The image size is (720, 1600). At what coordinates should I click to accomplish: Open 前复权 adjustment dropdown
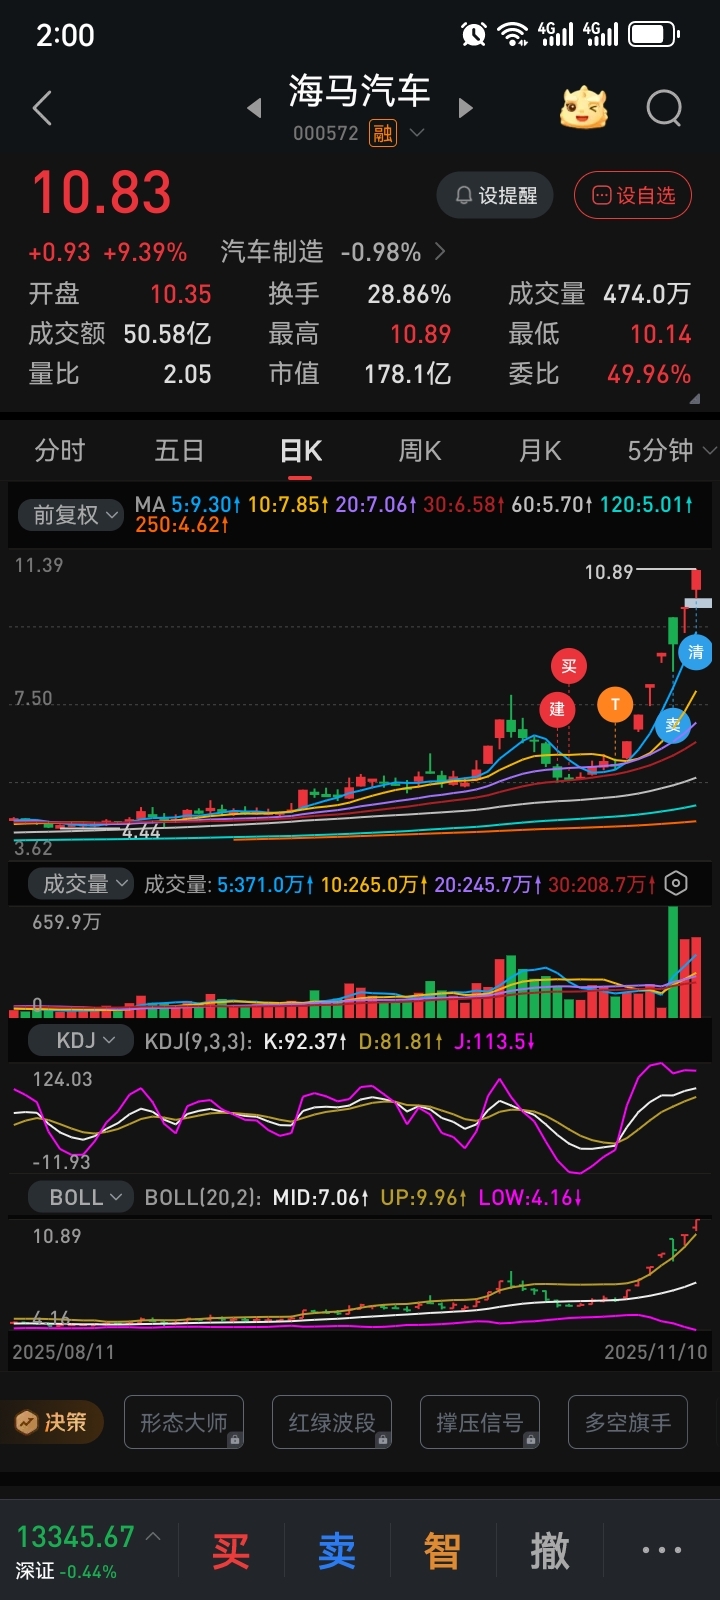click(x=70, y=515)
